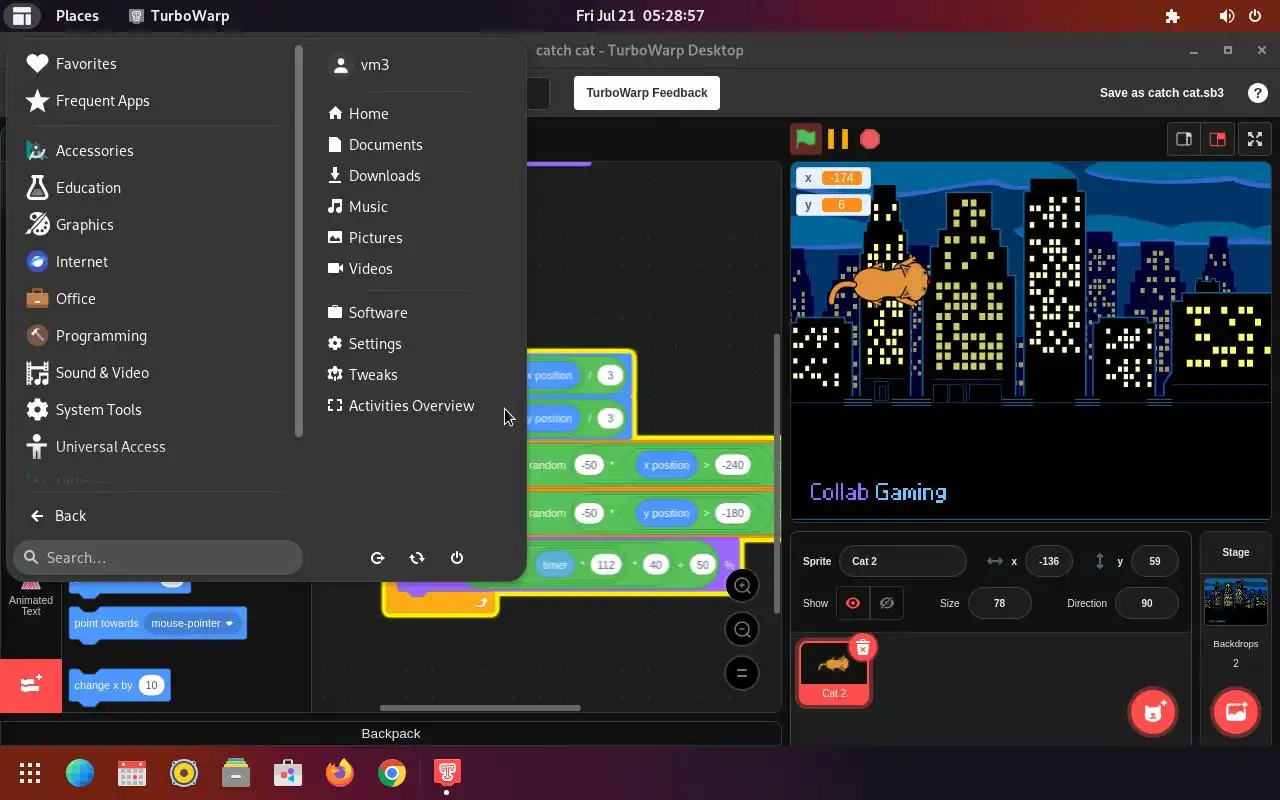The width and height of the screenshot is (1280, 800).
Task: Launch Firefox from the dock
Action: tap(340, 773)
